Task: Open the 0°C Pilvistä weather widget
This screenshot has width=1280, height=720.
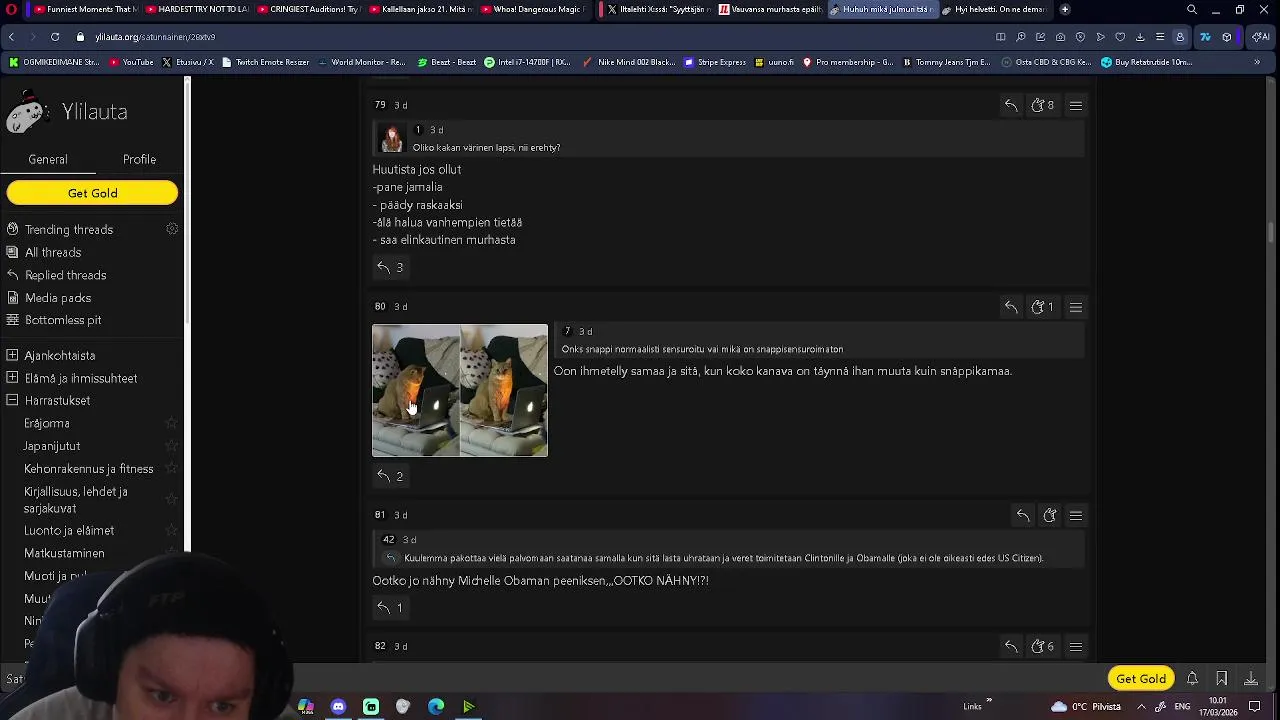Action: pyautogui.click(x=1086, y=707)
